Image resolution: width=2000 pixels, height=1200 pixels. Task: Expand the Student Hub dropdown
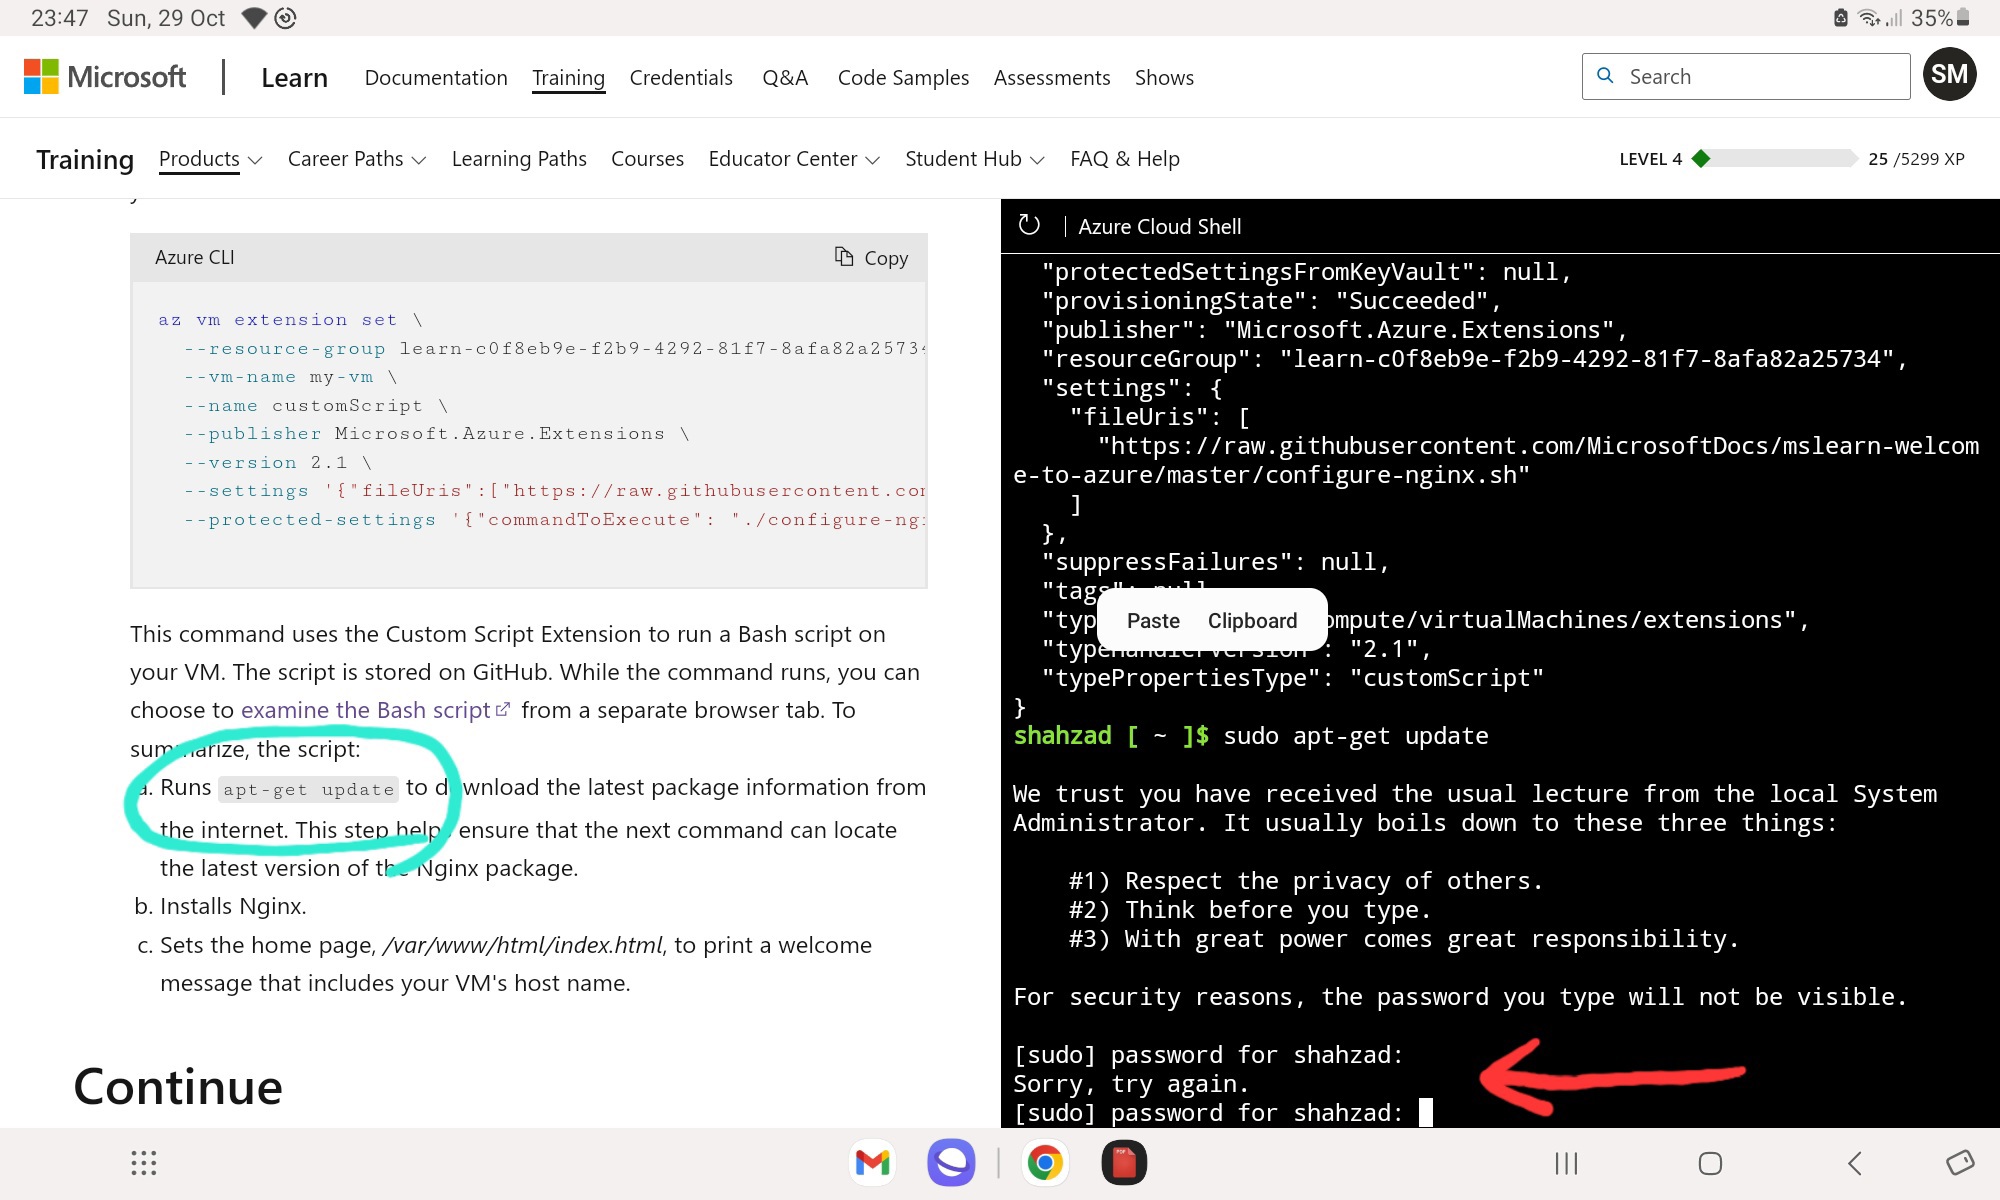[972, 158]
